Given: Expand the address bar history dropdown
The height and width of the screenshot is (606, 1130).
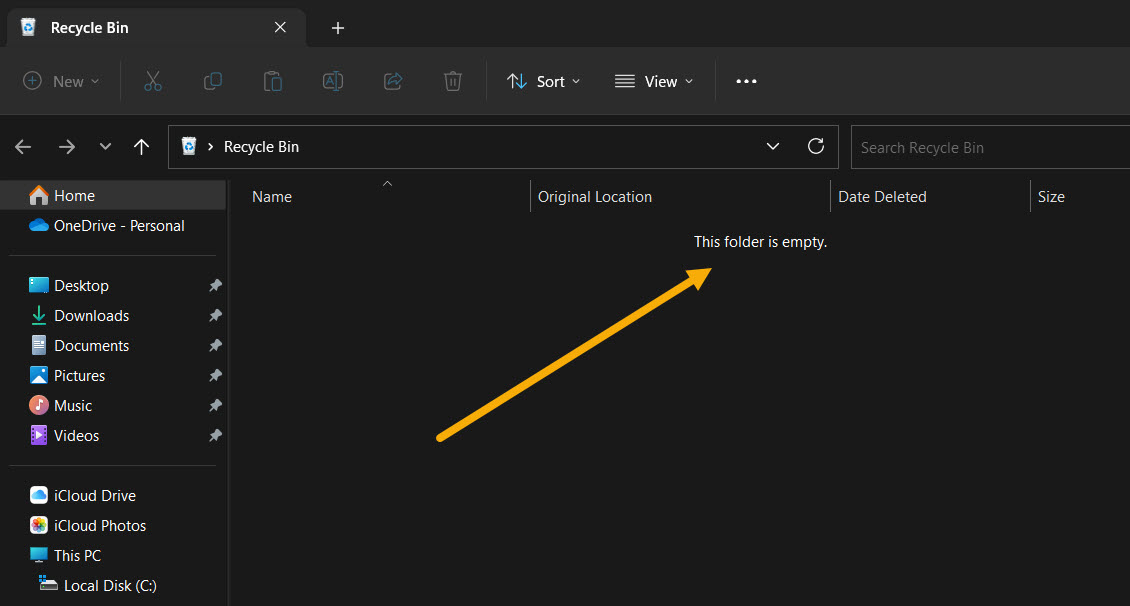Looking at the screenshot, I should coord(772,146).
